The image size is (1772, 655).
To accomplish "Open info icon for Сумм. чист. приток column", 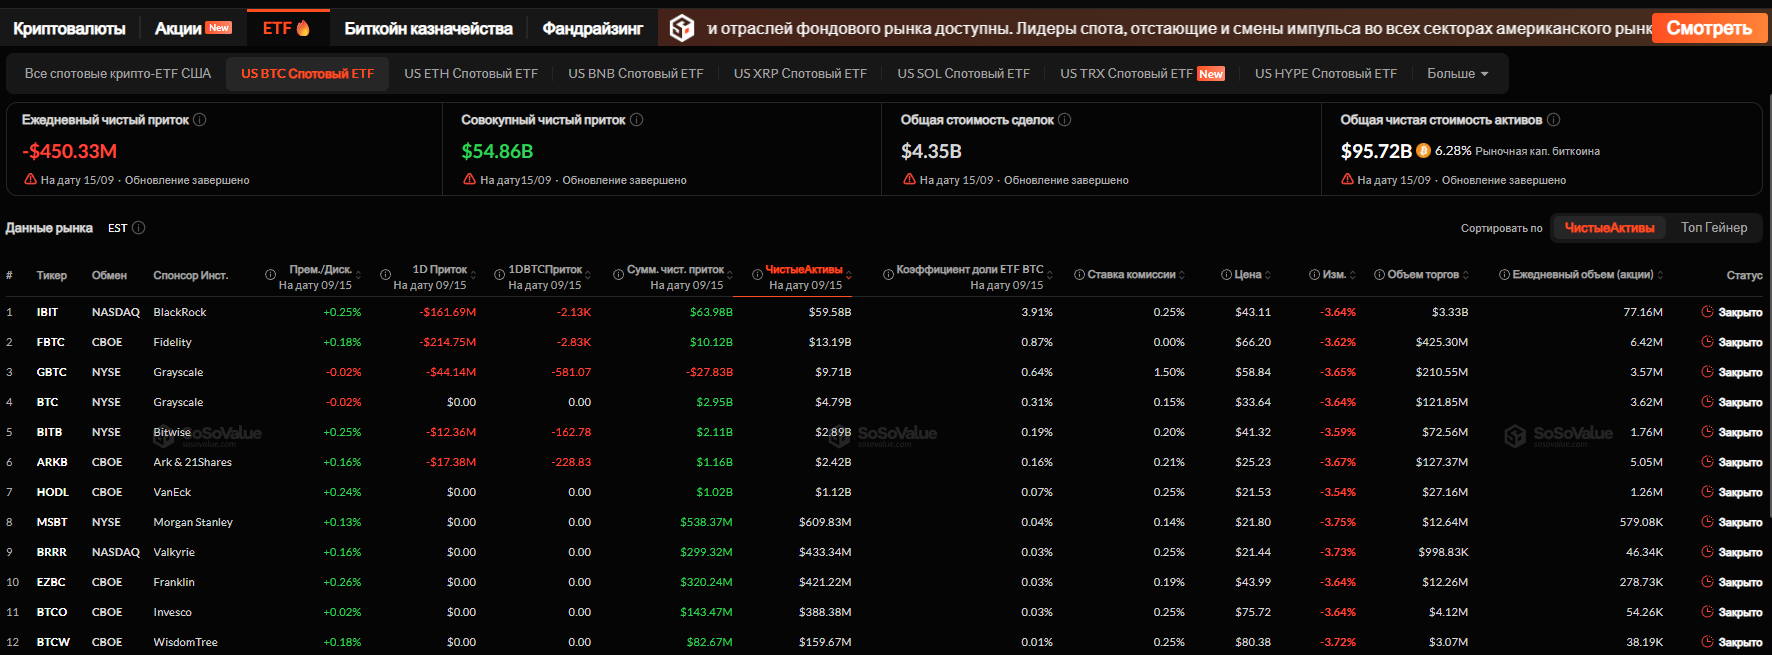I will click(619, 275).
